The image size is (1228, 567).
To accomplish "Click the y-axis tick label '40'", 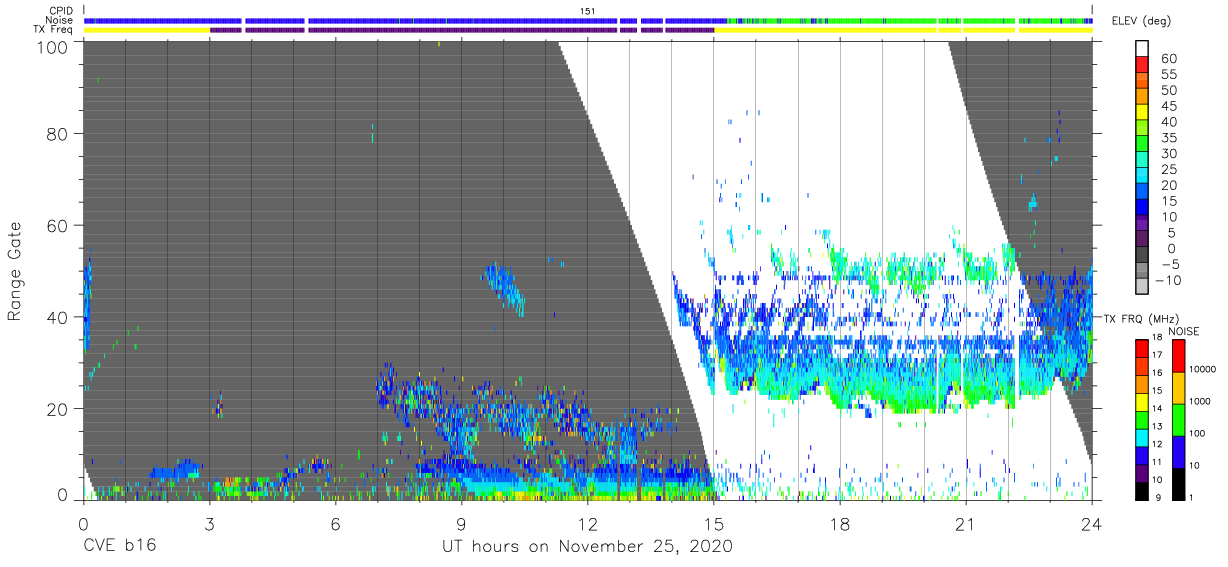I will point(59,318).
